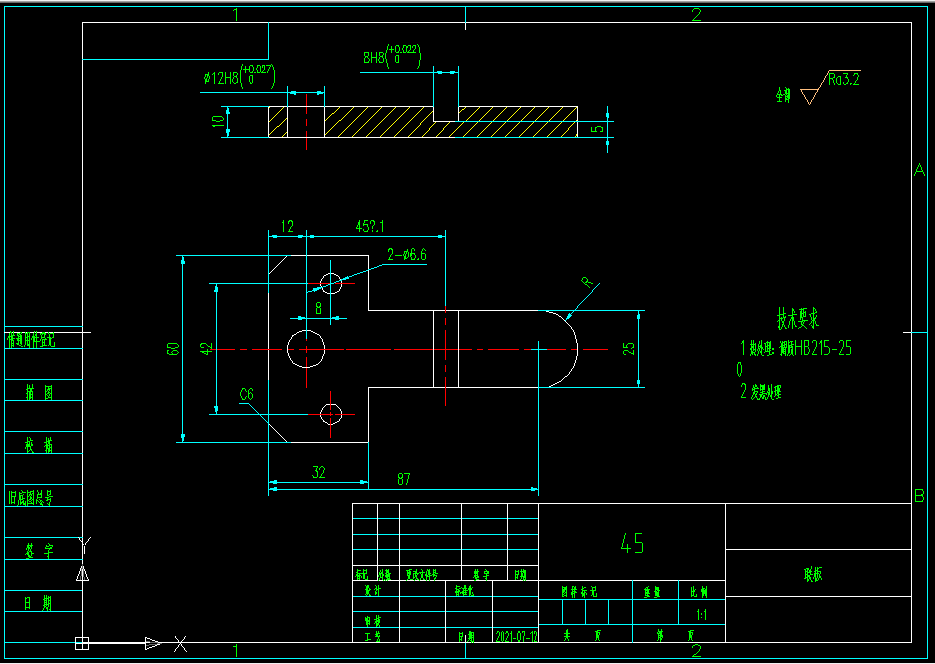Select the 5 slot depth dimension

coord(599,128)
